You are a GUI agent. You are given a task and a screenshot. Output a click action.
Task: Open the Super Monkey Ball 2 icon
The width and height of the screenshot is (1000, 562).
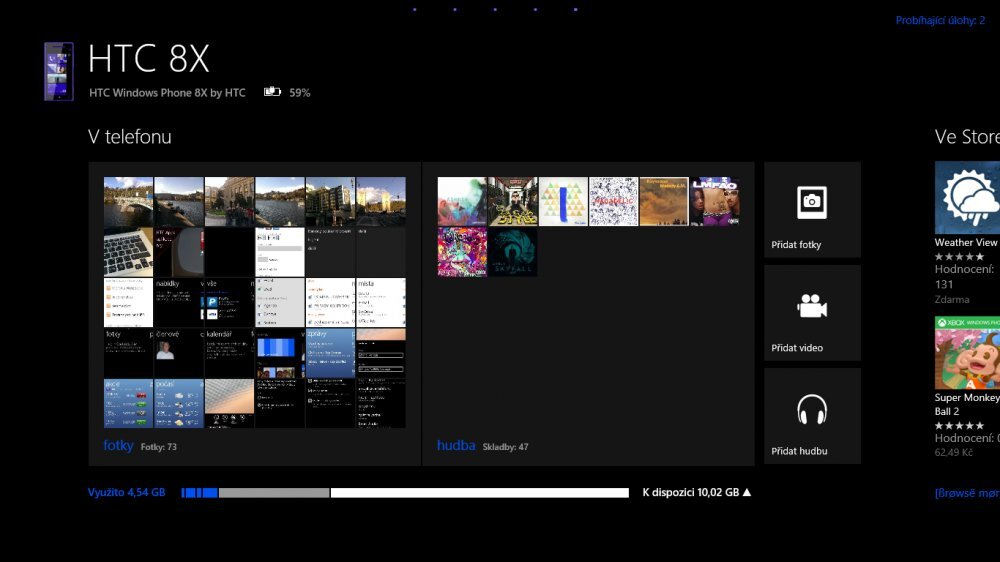(967, 353)
